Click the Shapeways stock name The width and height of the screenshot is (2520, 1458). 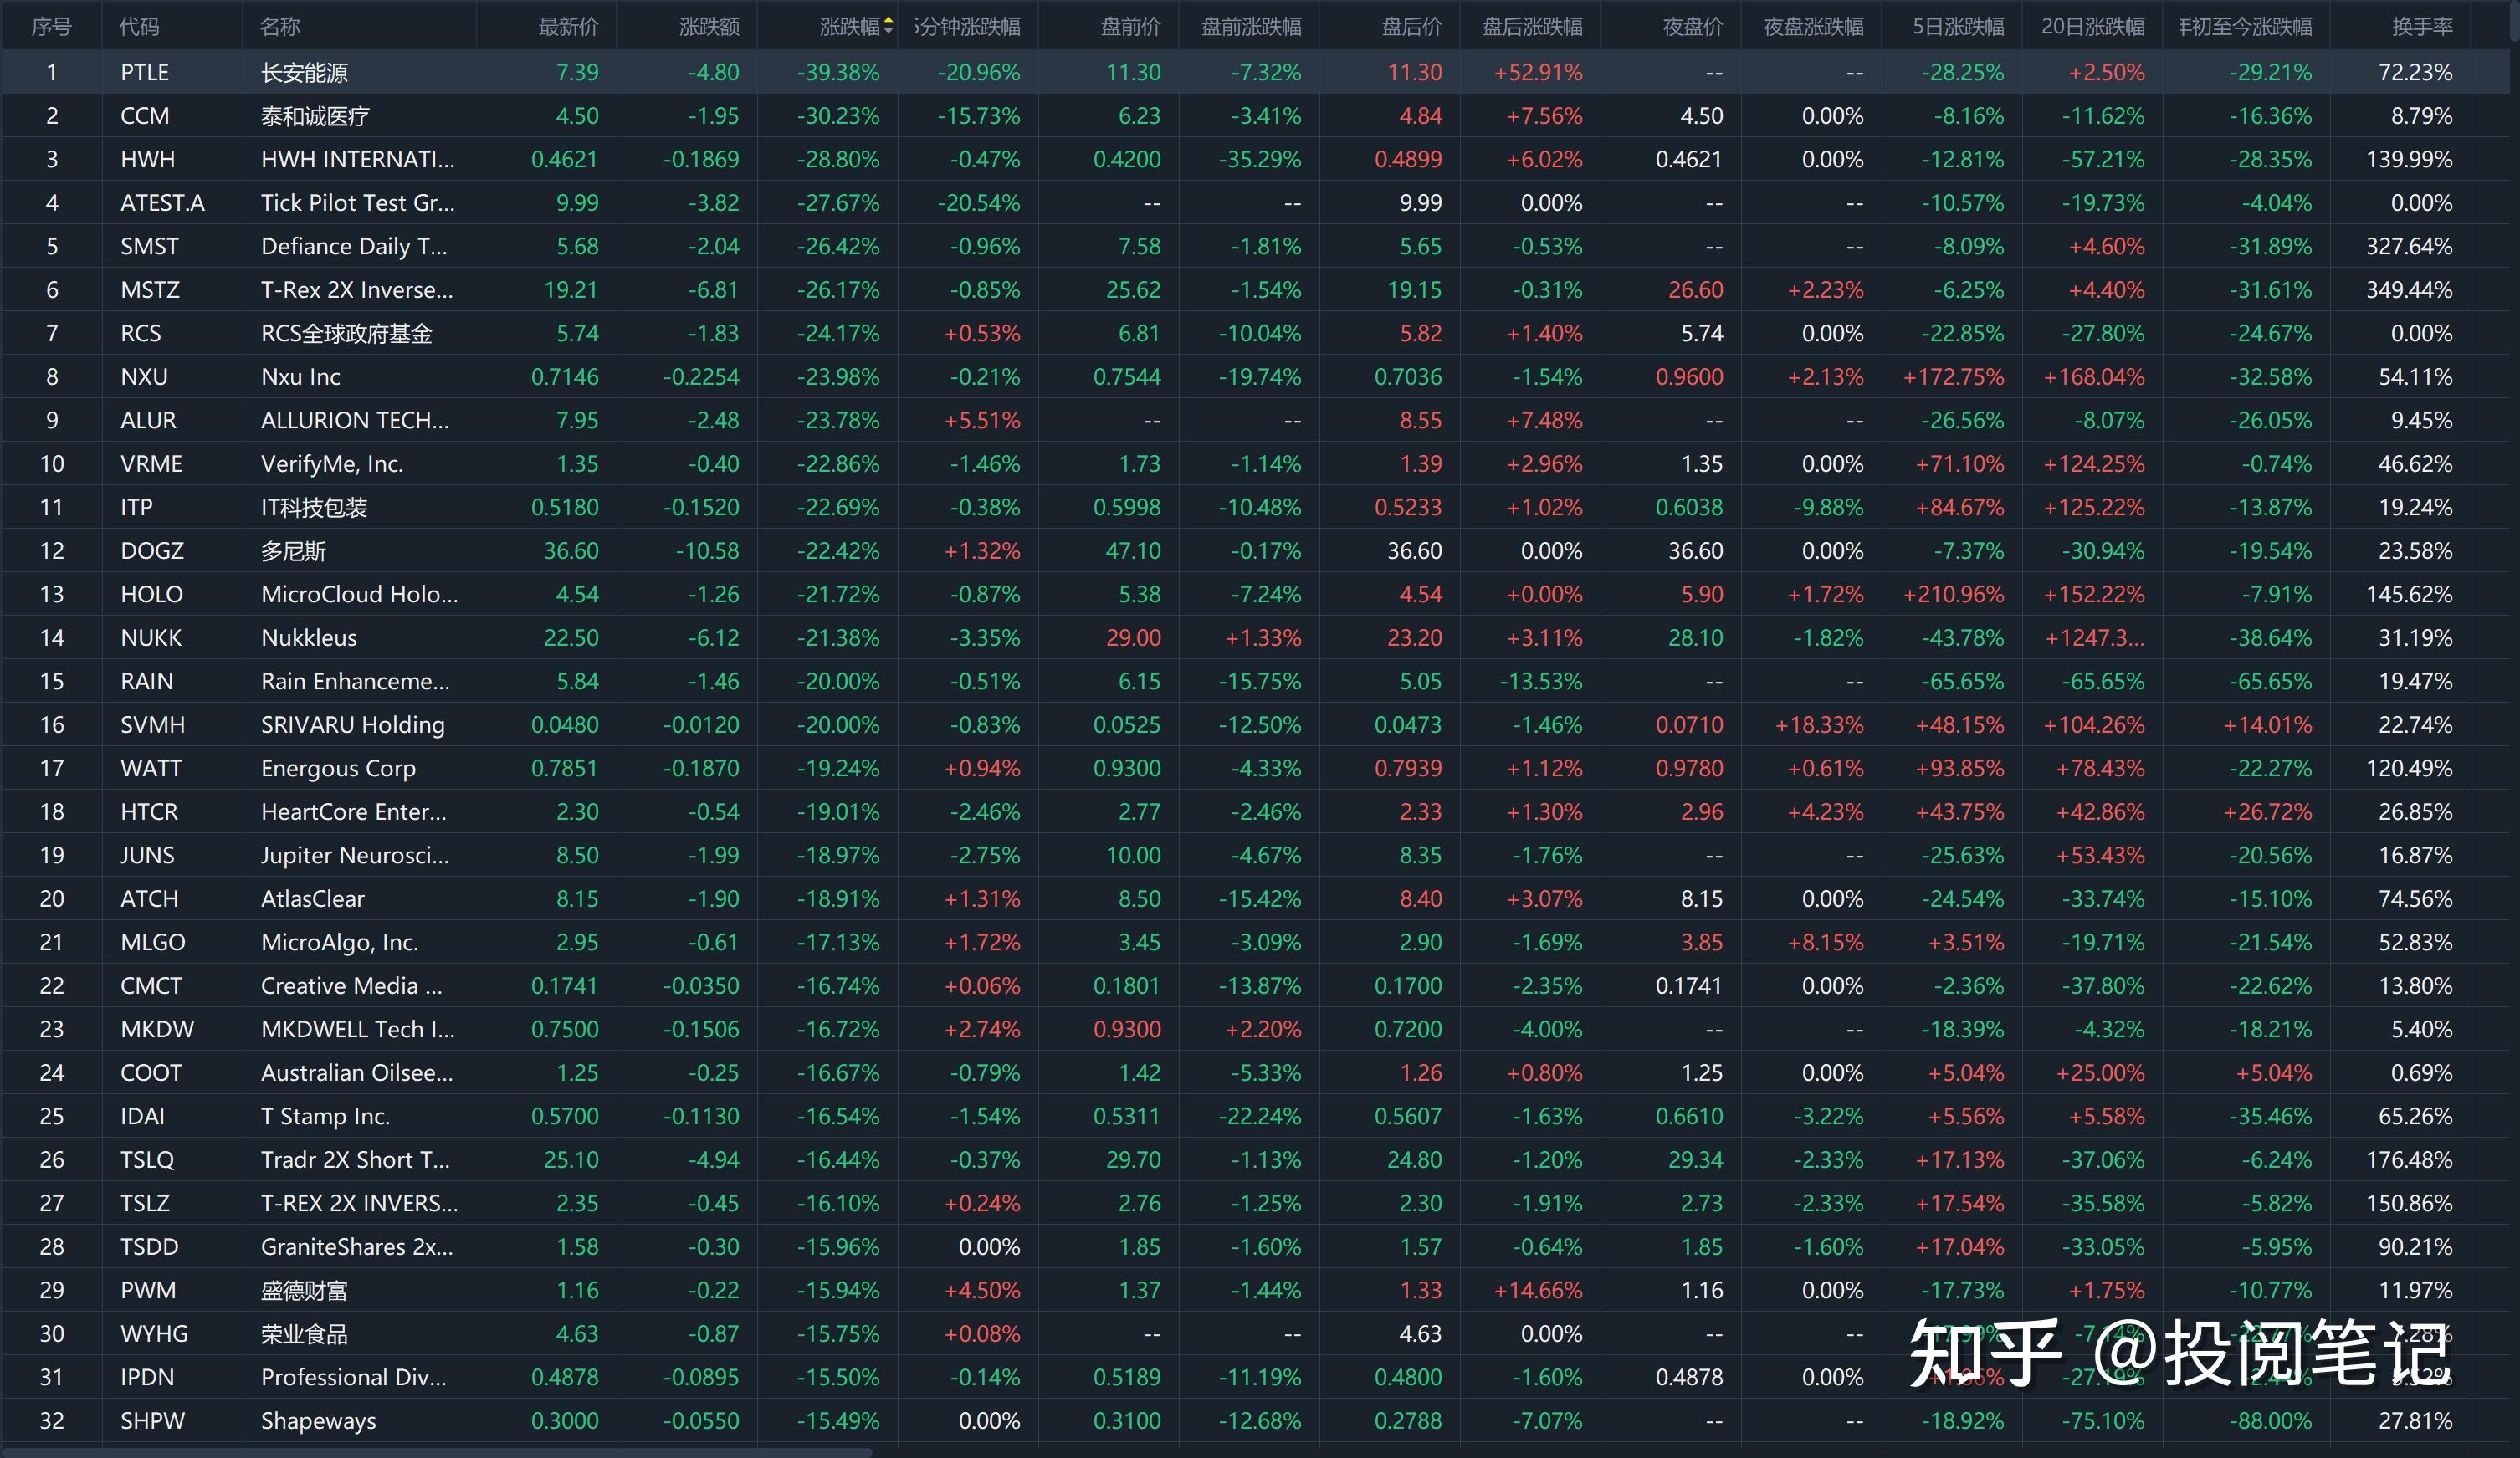tap(319, 1421)
